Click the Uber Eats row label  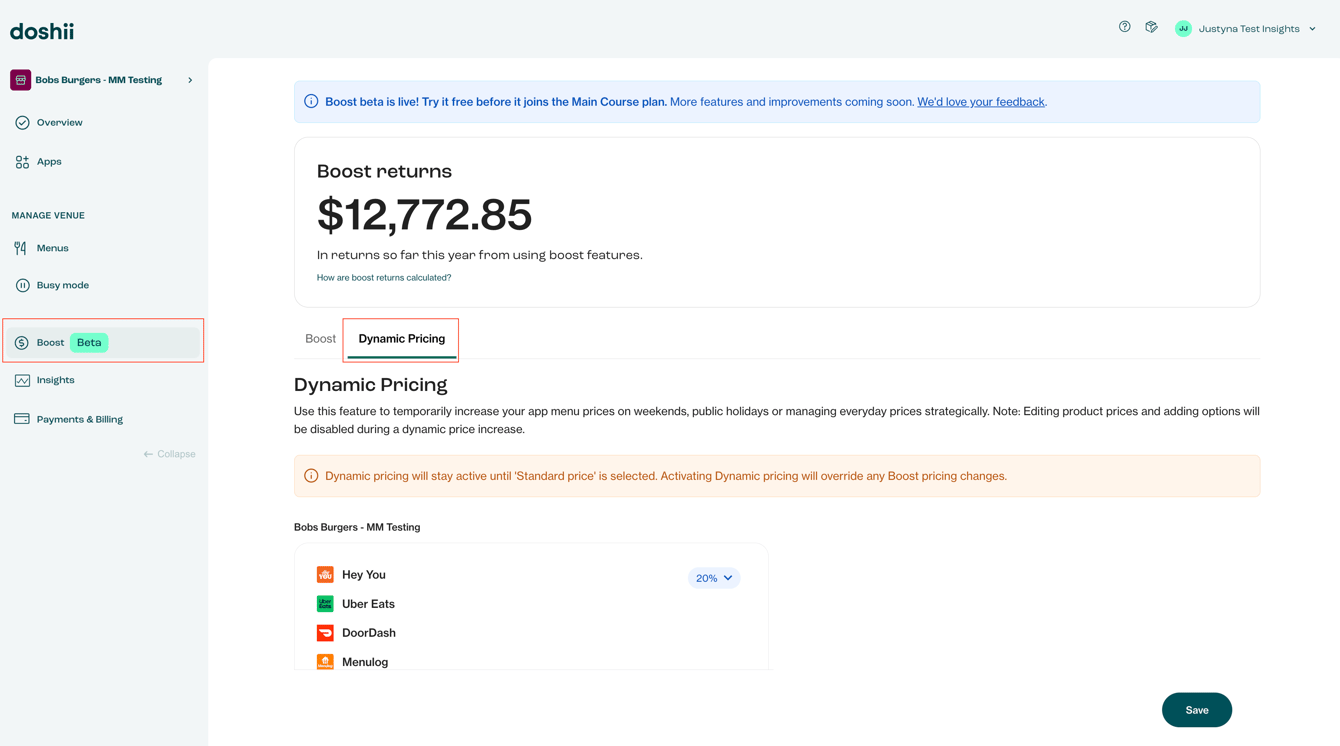pyautogui.click(x=368, y=604)
